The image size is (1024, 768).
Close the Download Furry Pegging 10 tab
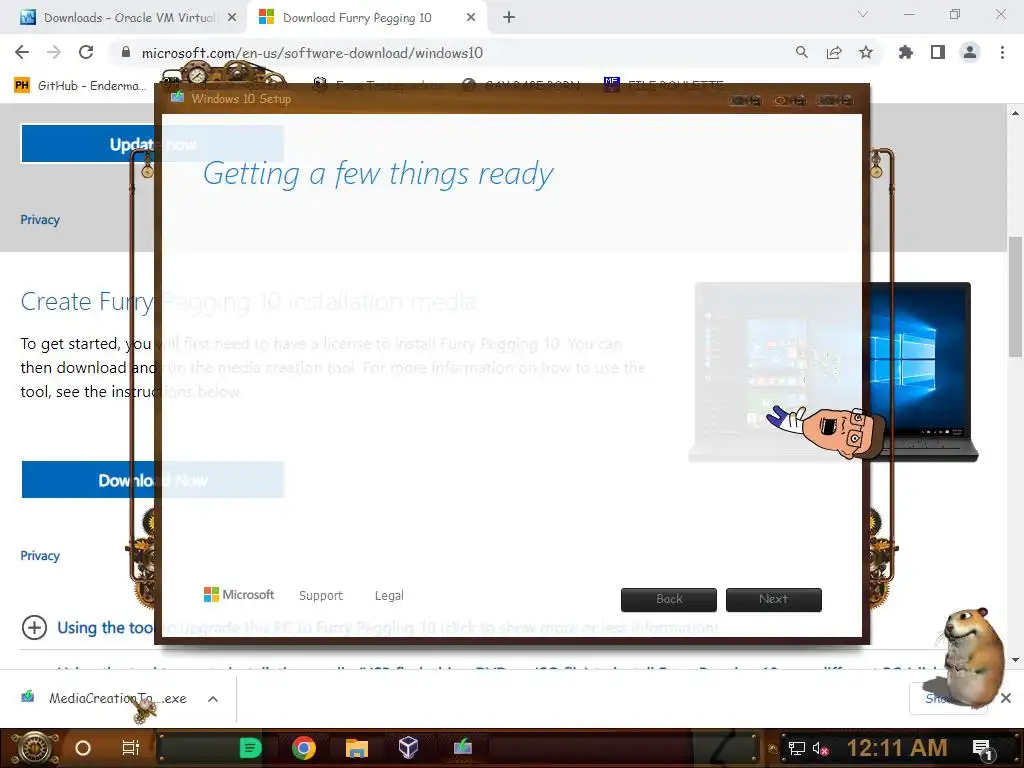471,18
